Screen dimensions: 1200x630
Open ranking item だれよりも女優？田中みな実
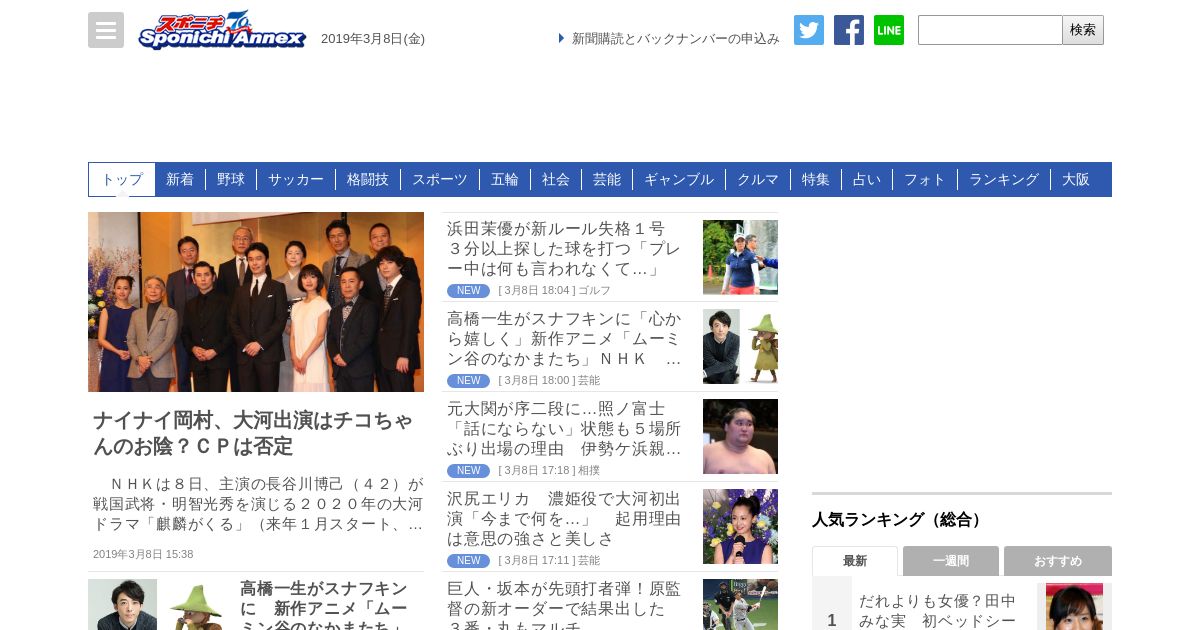point(938,610)
